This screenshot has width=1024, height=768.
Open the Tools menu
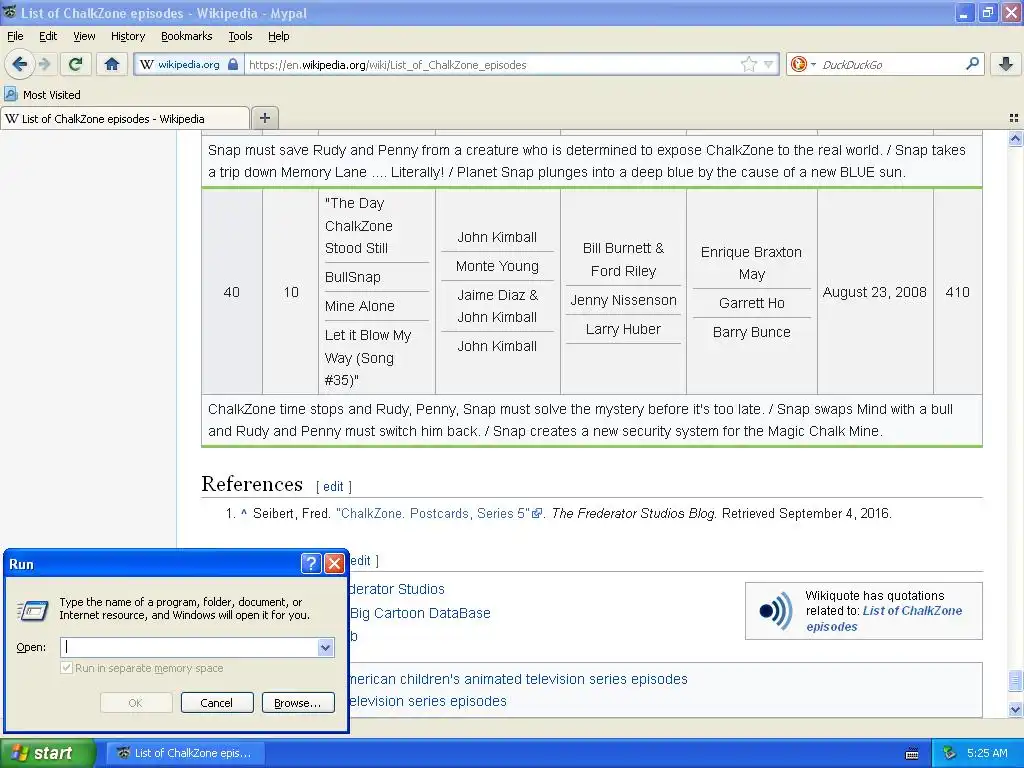coord(240,36)
